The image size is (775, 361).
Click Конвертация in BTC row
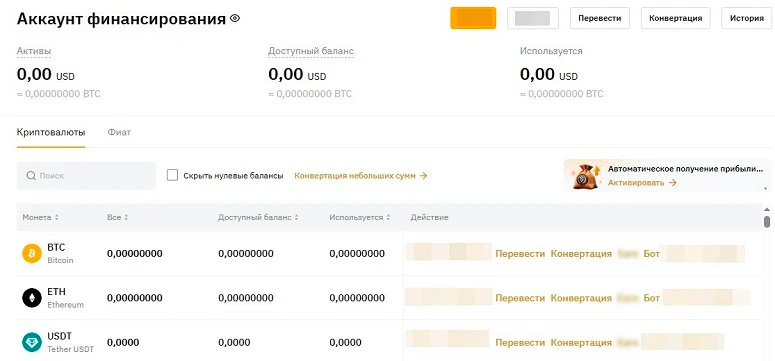[581, 254]
